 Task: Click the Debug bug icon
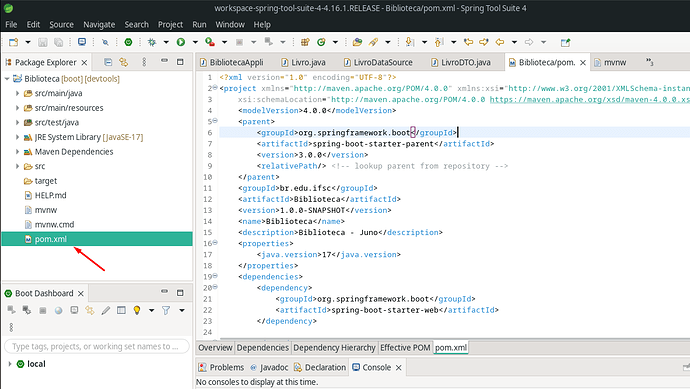[x=152, y=42]
